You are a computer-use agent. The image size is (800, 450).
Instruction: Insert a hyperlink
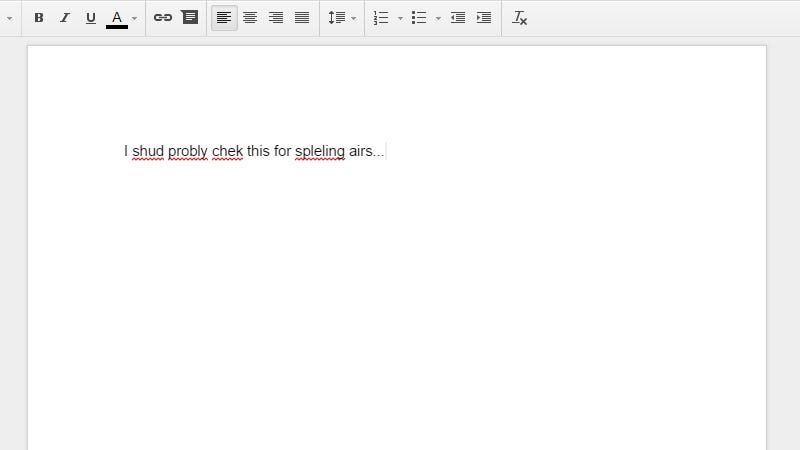point(163,18)
